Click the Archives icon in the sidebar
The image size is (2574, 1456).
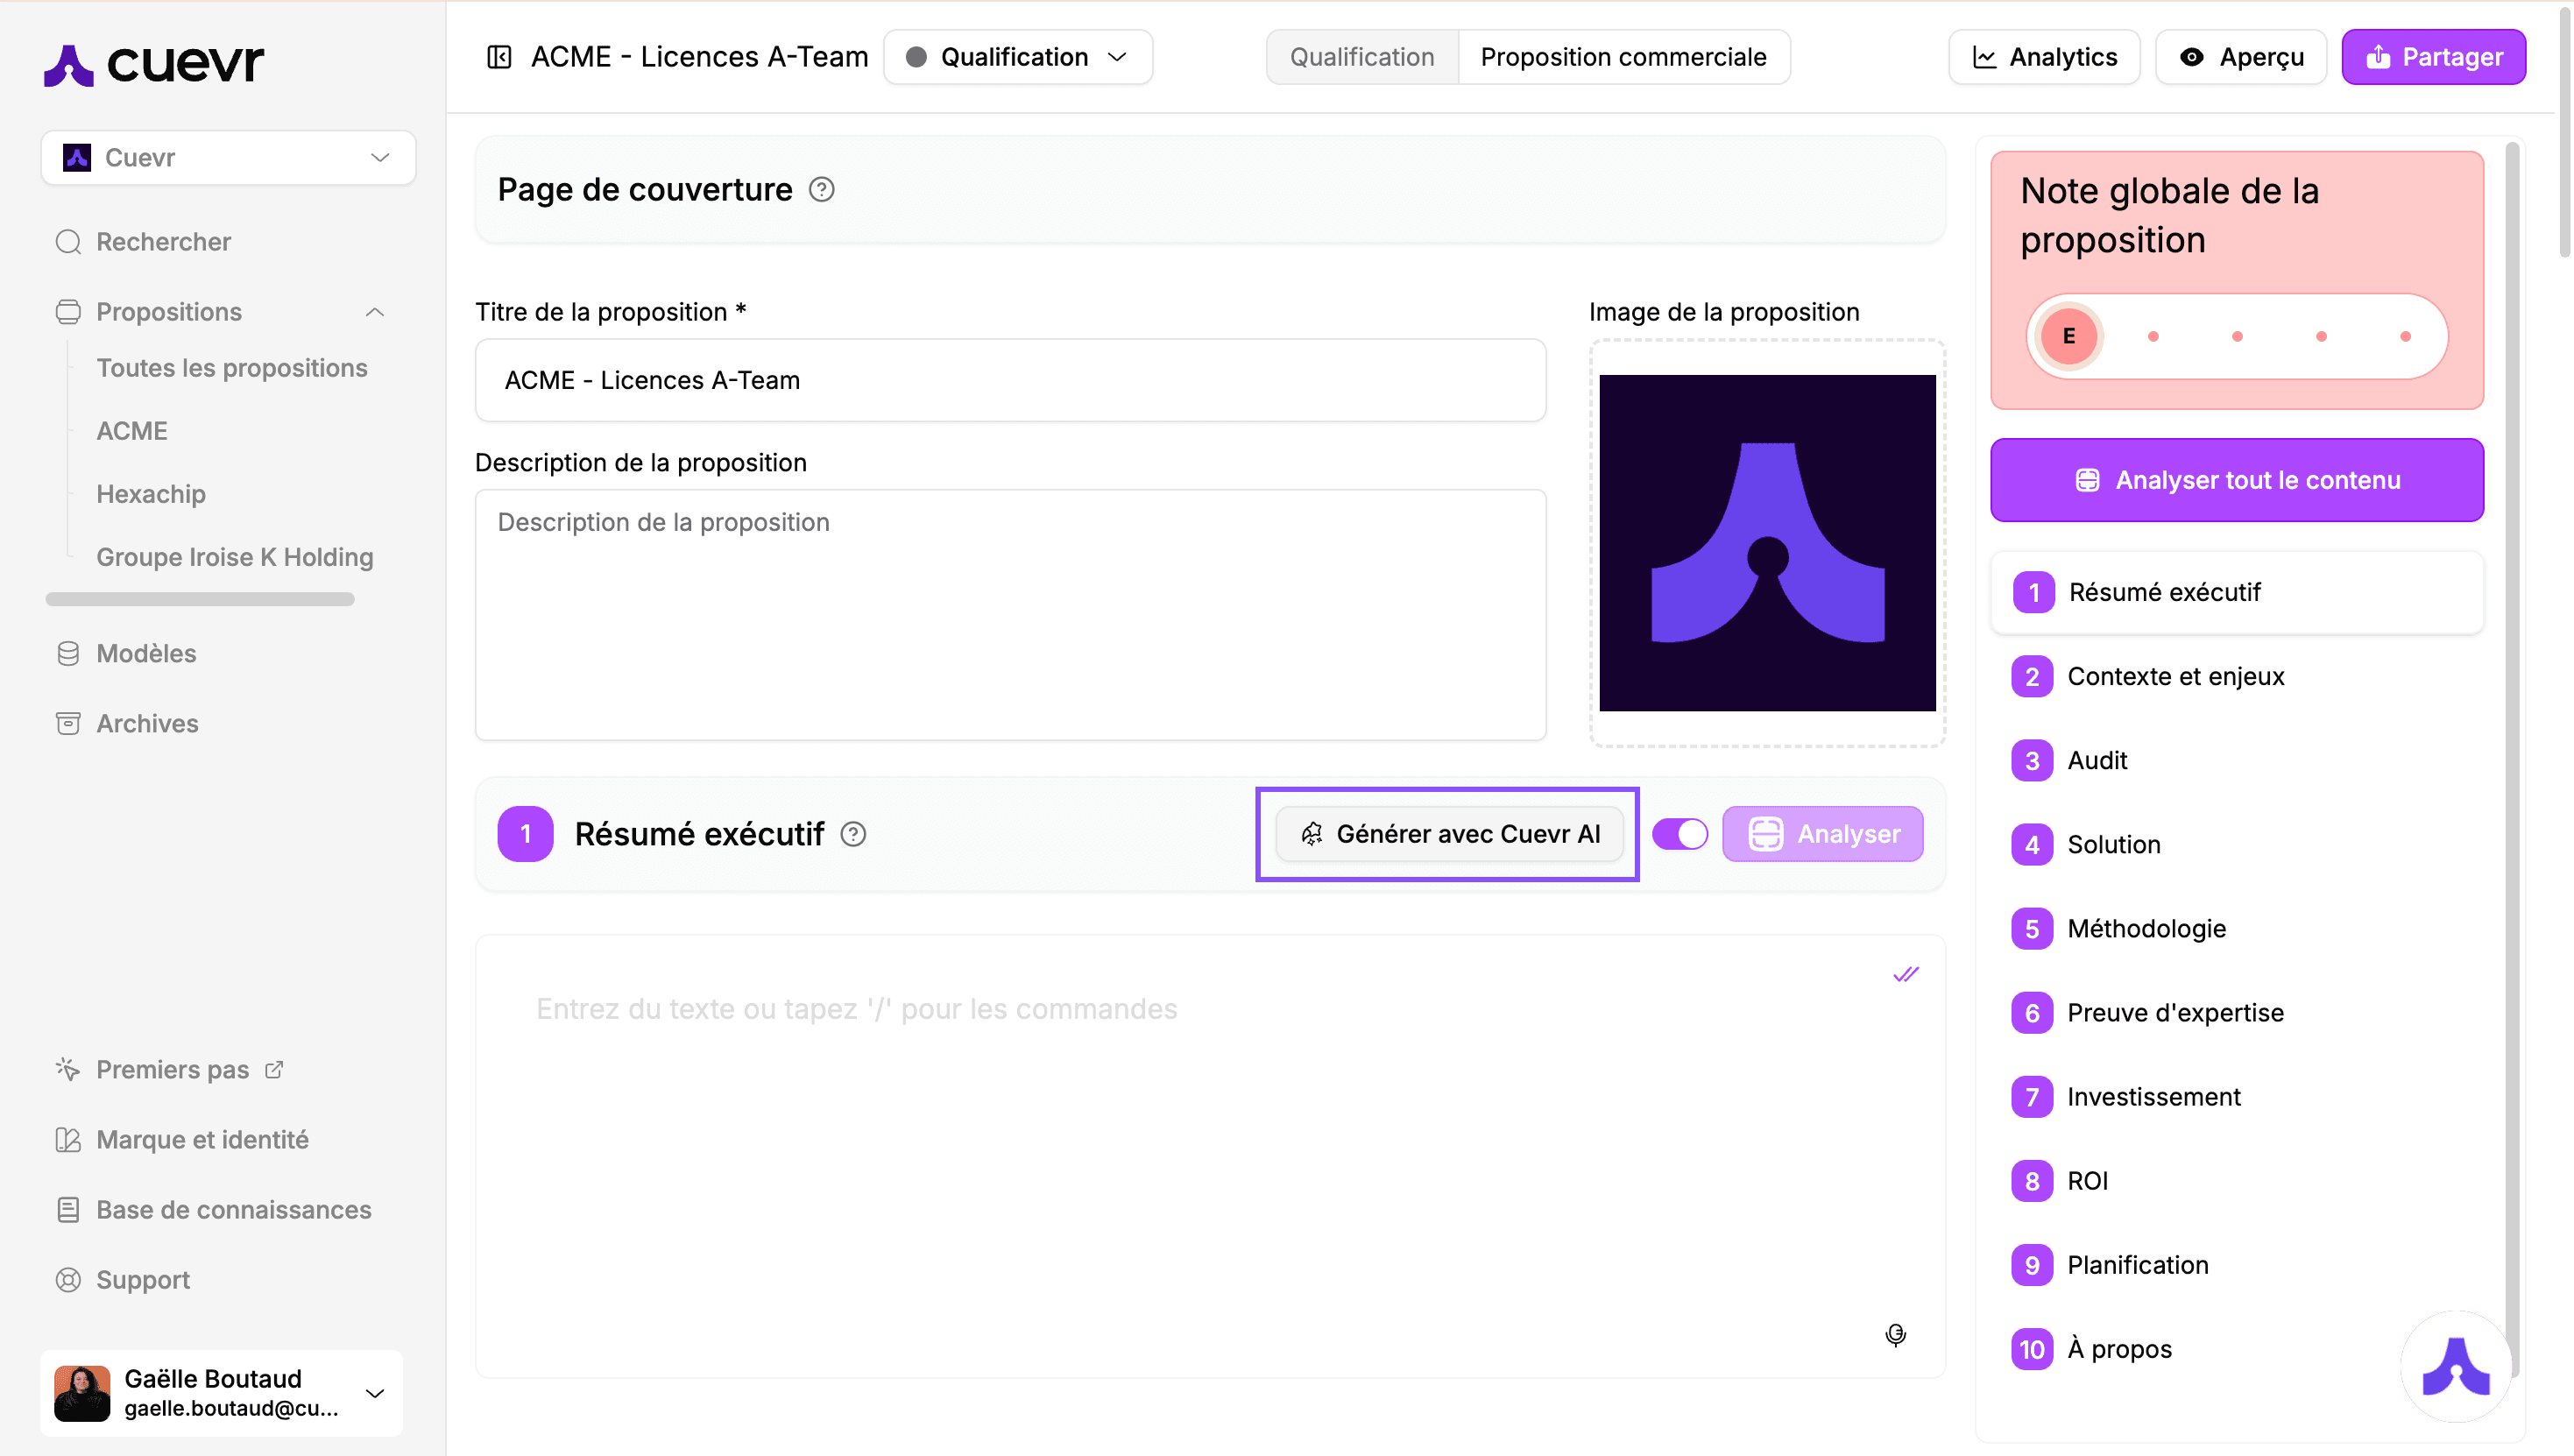click(67, 722)
